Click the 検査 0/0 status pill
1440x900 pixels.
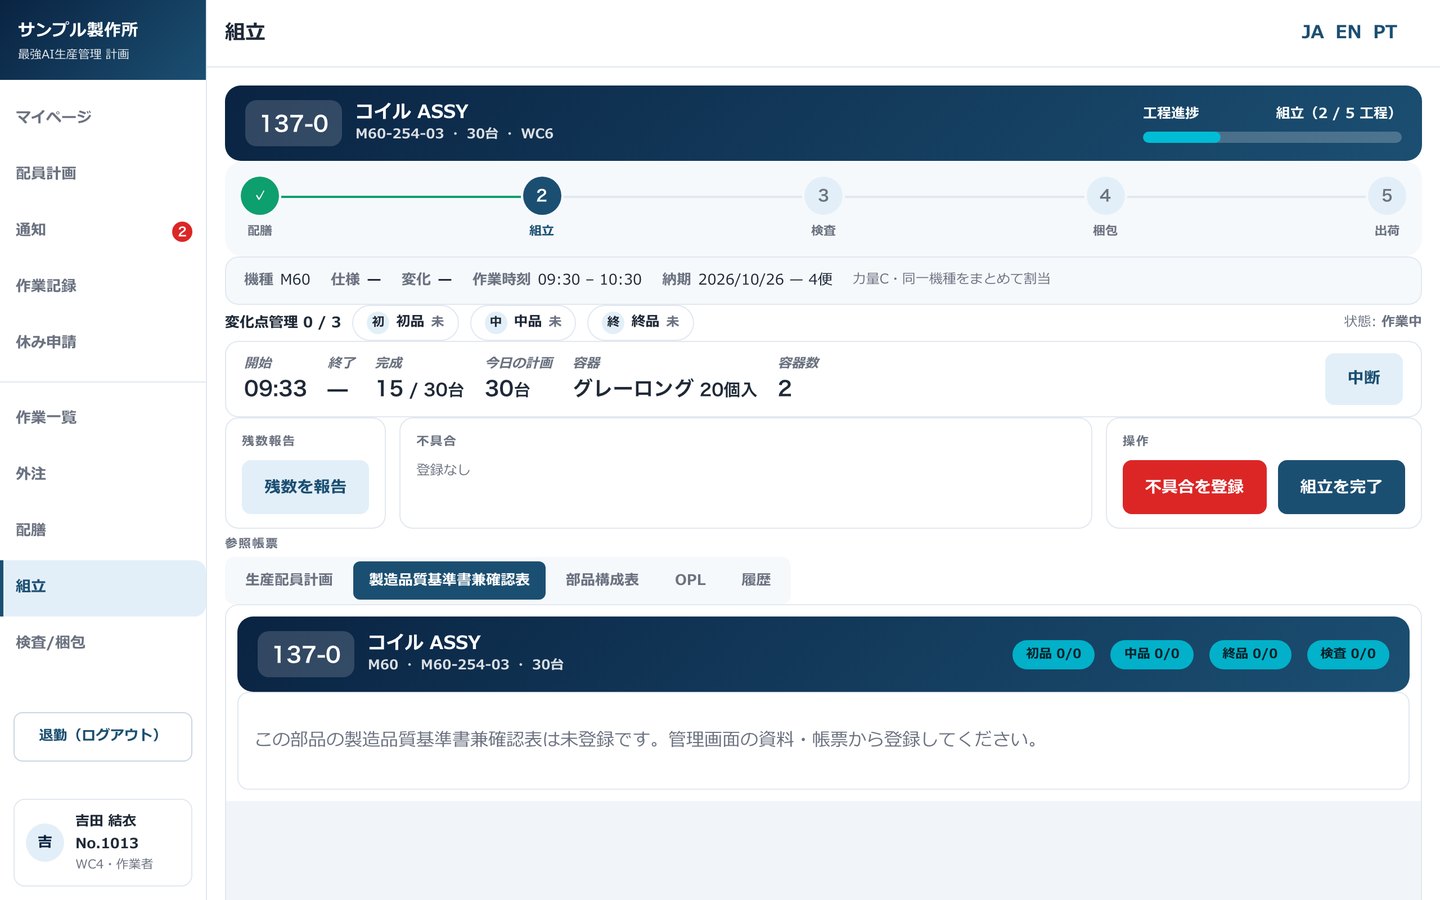1348,654
